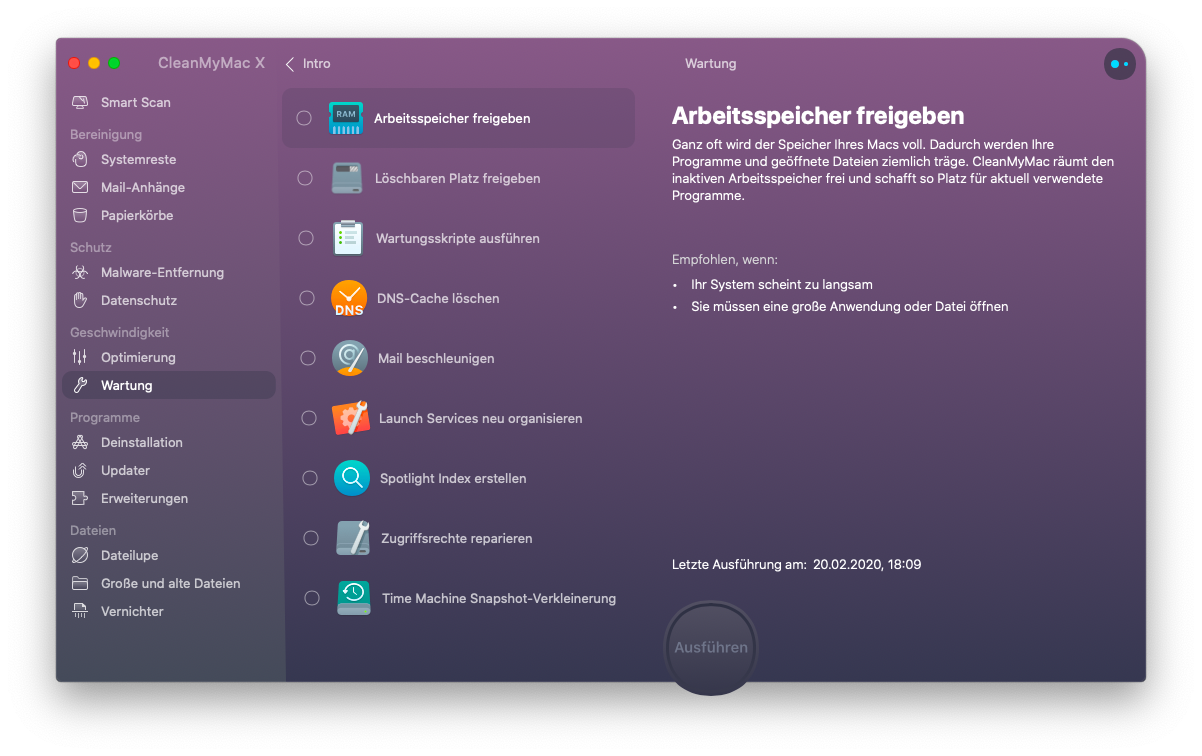The height and width of the screenshot is (756, 1202).
Task: Click the Vernichter sidebar label
Action: tap(132, 611)
